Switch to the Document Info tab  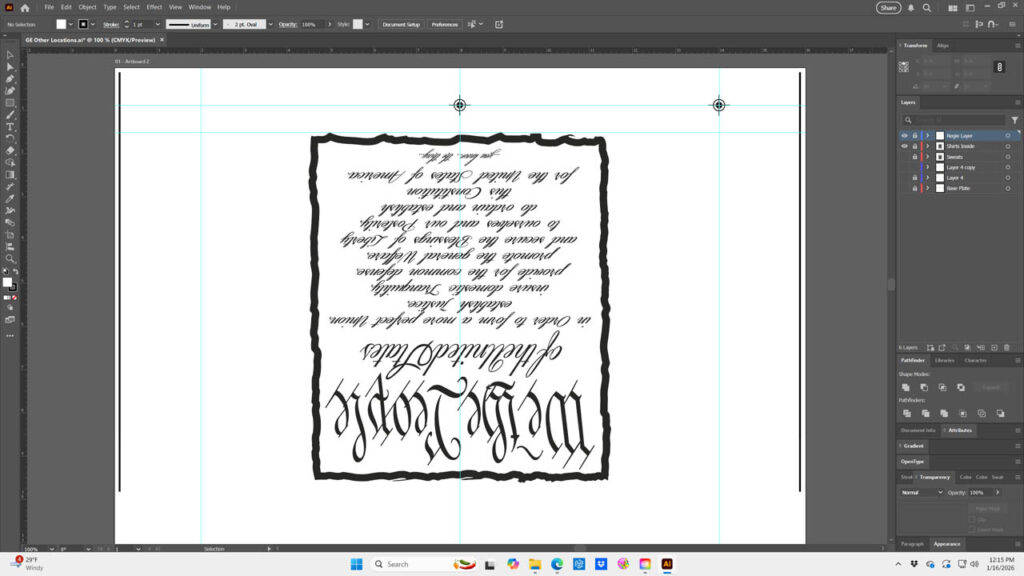coord(918,430)
